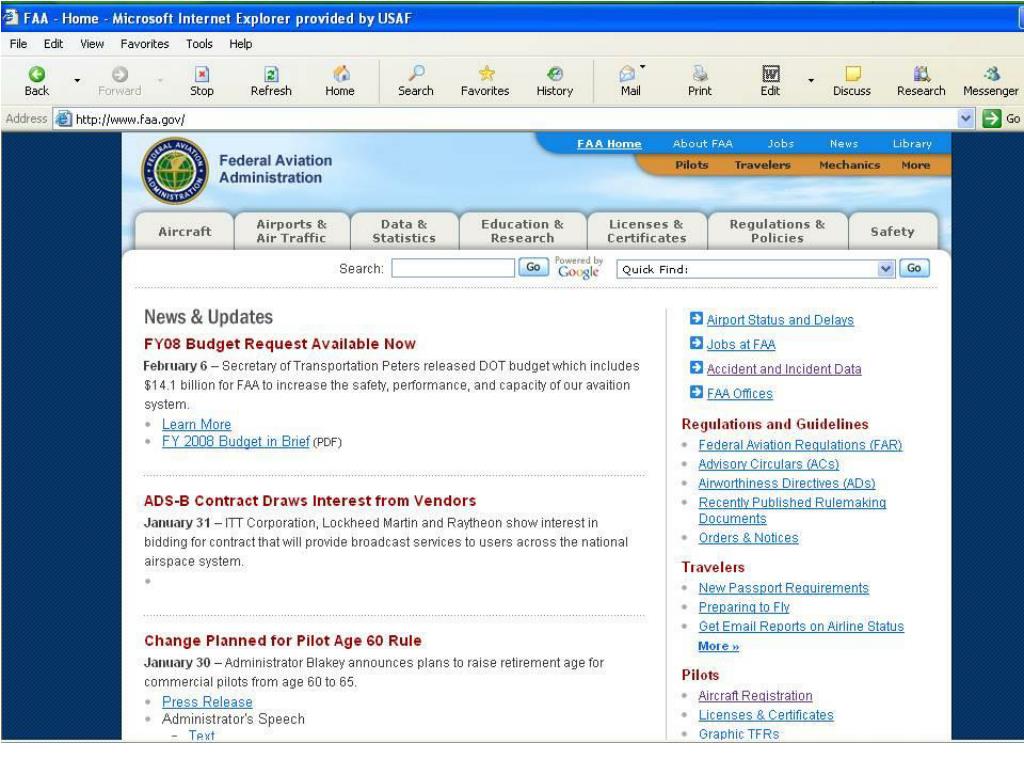Click the page icon in address bar
Screen dimensions: 1024x768
pos(63,119)
